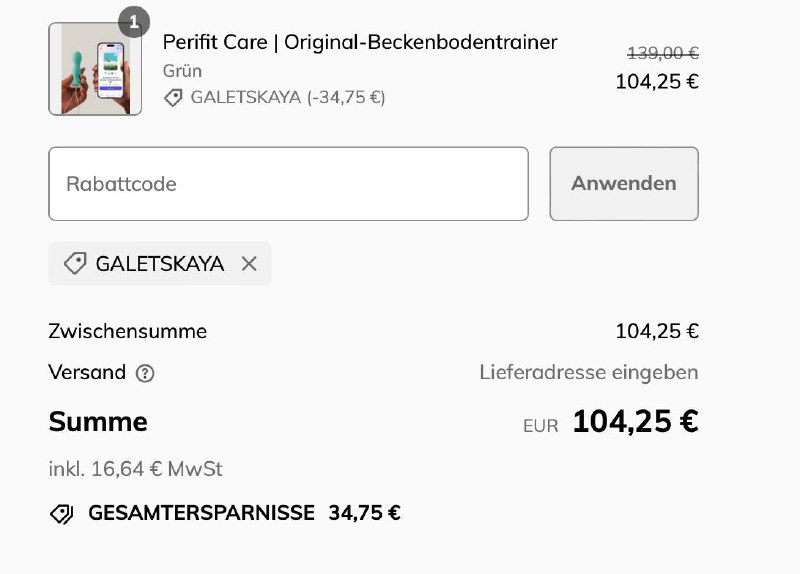Click the savings tag icon beside GESAMTERSPARNISSE

tap(62, 514)
